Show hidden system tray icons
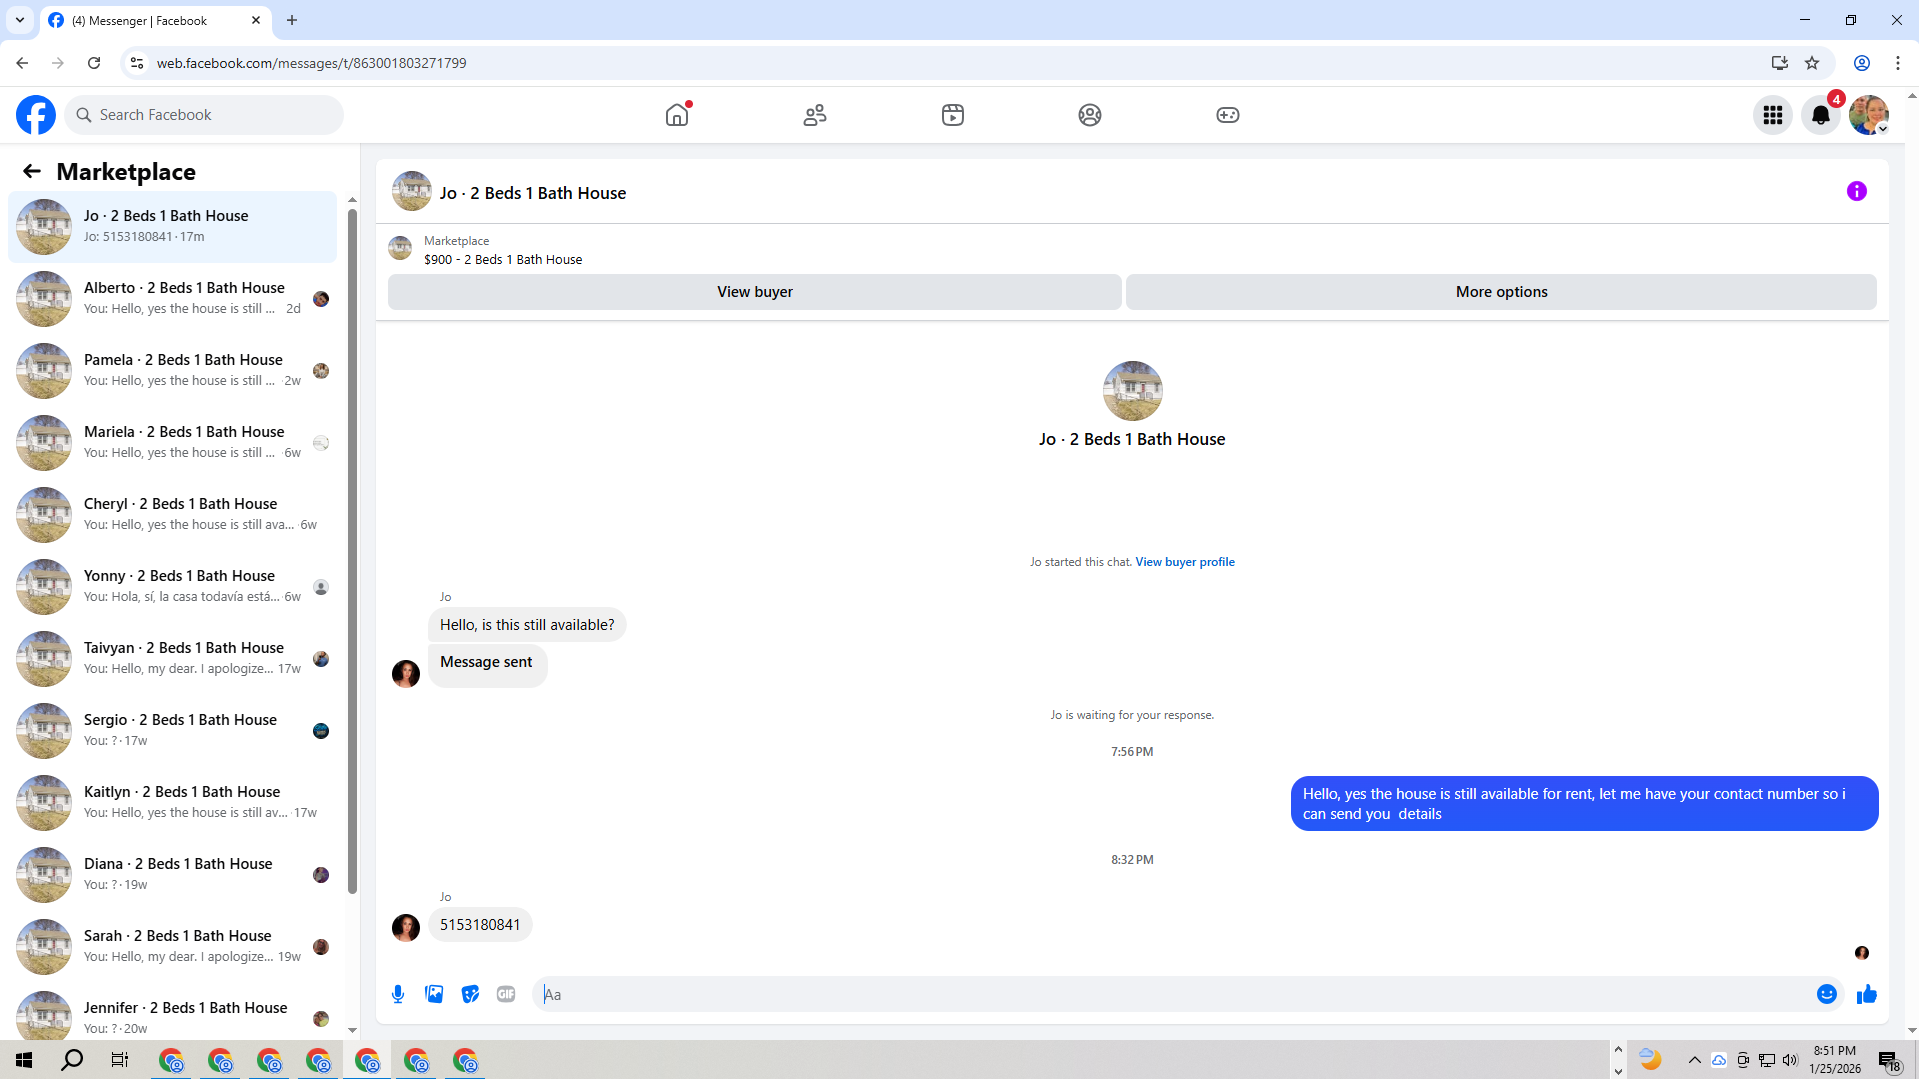Screen dimensions: 1919x1079 coord(1695,1060)
